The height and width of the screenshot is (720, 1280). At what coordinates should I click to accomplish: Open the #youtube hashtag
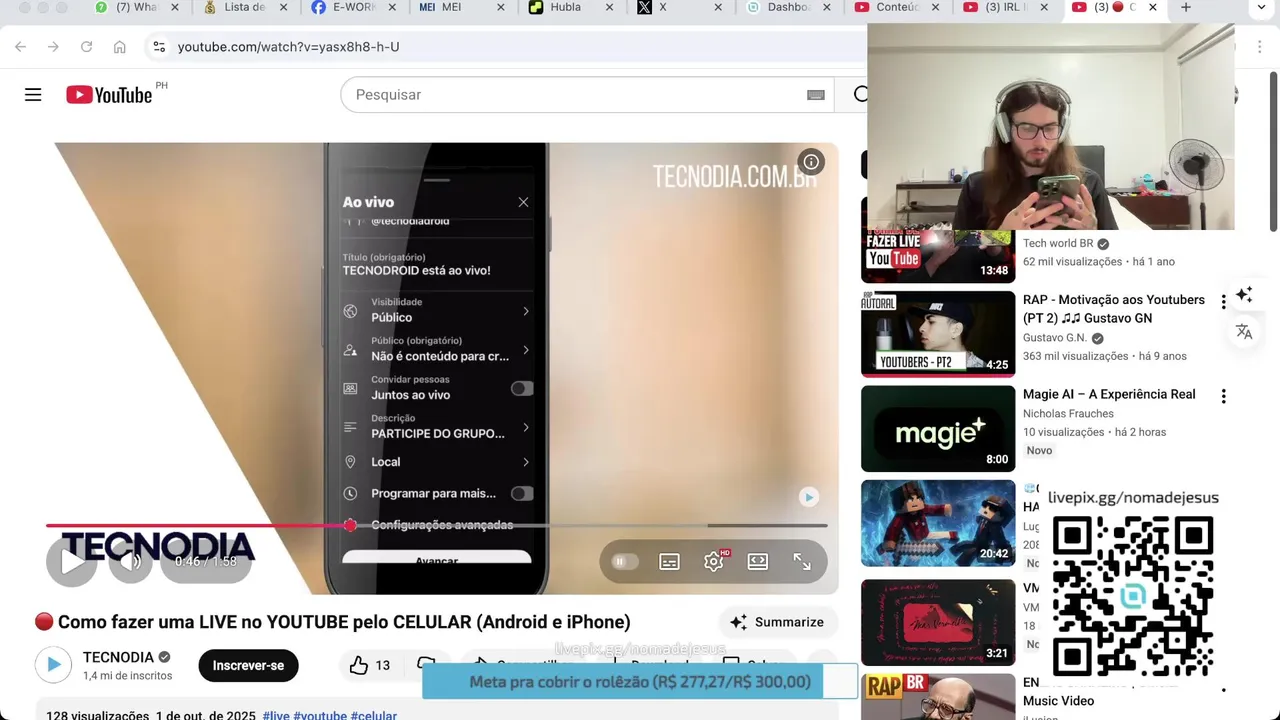[x=319, y=716]
